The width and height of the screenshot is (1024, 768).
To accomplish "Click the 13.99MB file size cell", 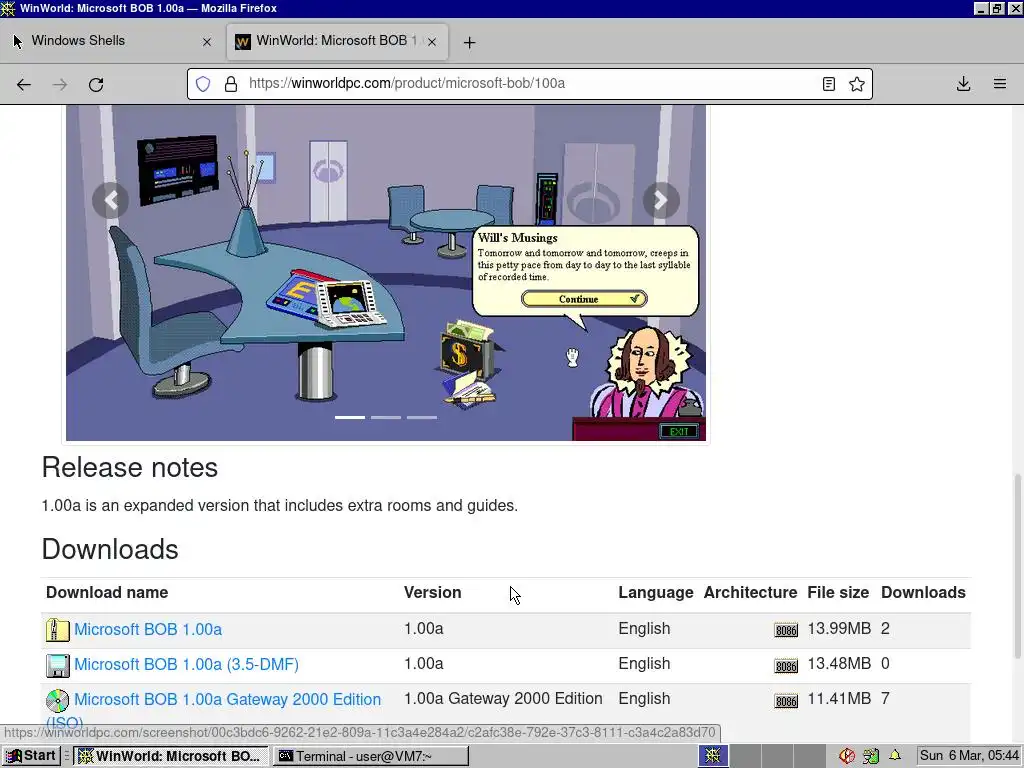I will [839, 629].
